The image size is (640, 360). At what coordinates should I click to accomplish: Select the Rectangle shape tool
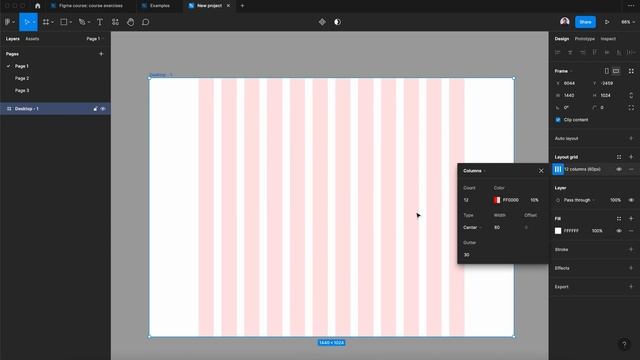point(64,22)
